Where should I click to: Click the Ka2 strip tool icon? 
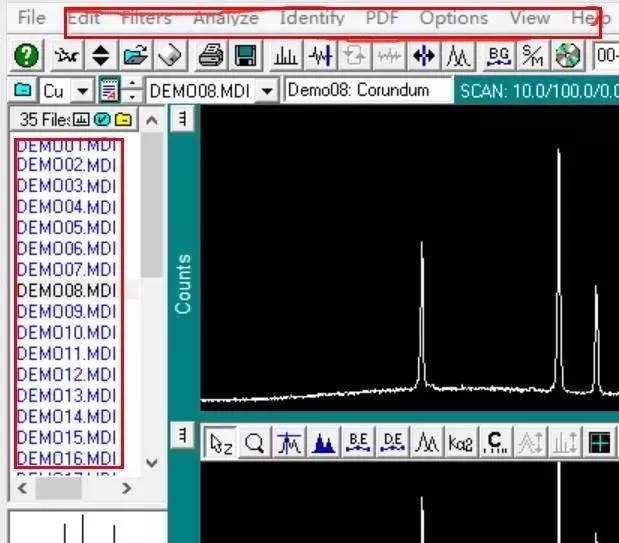click(460, 443)
